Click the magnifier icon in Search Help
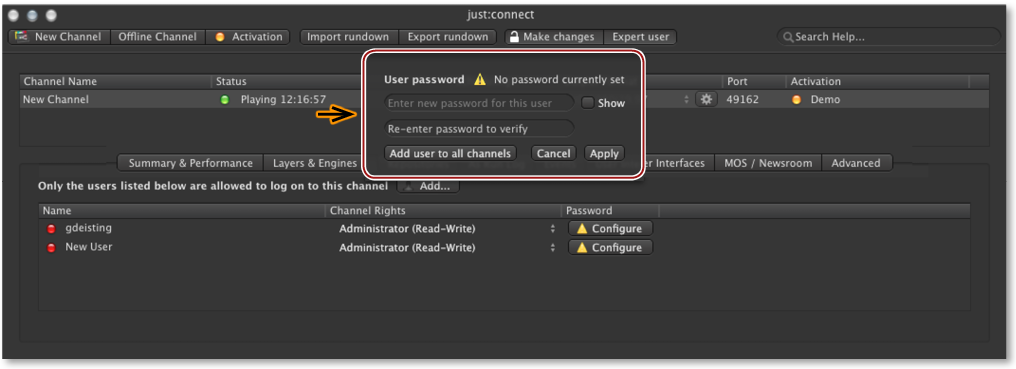Image resolution: width=1016 pixels, height=369 pixels. tap(788, 38)
